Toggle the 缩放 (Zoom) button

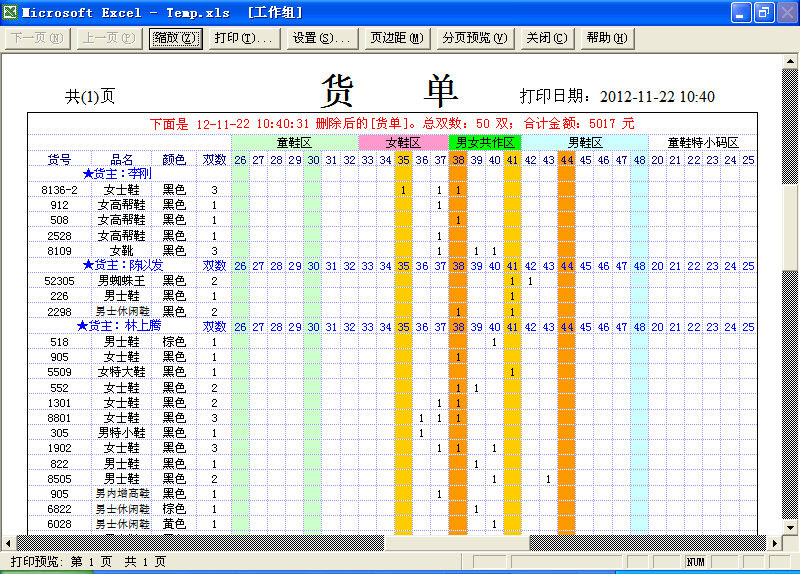click(176, 38)
